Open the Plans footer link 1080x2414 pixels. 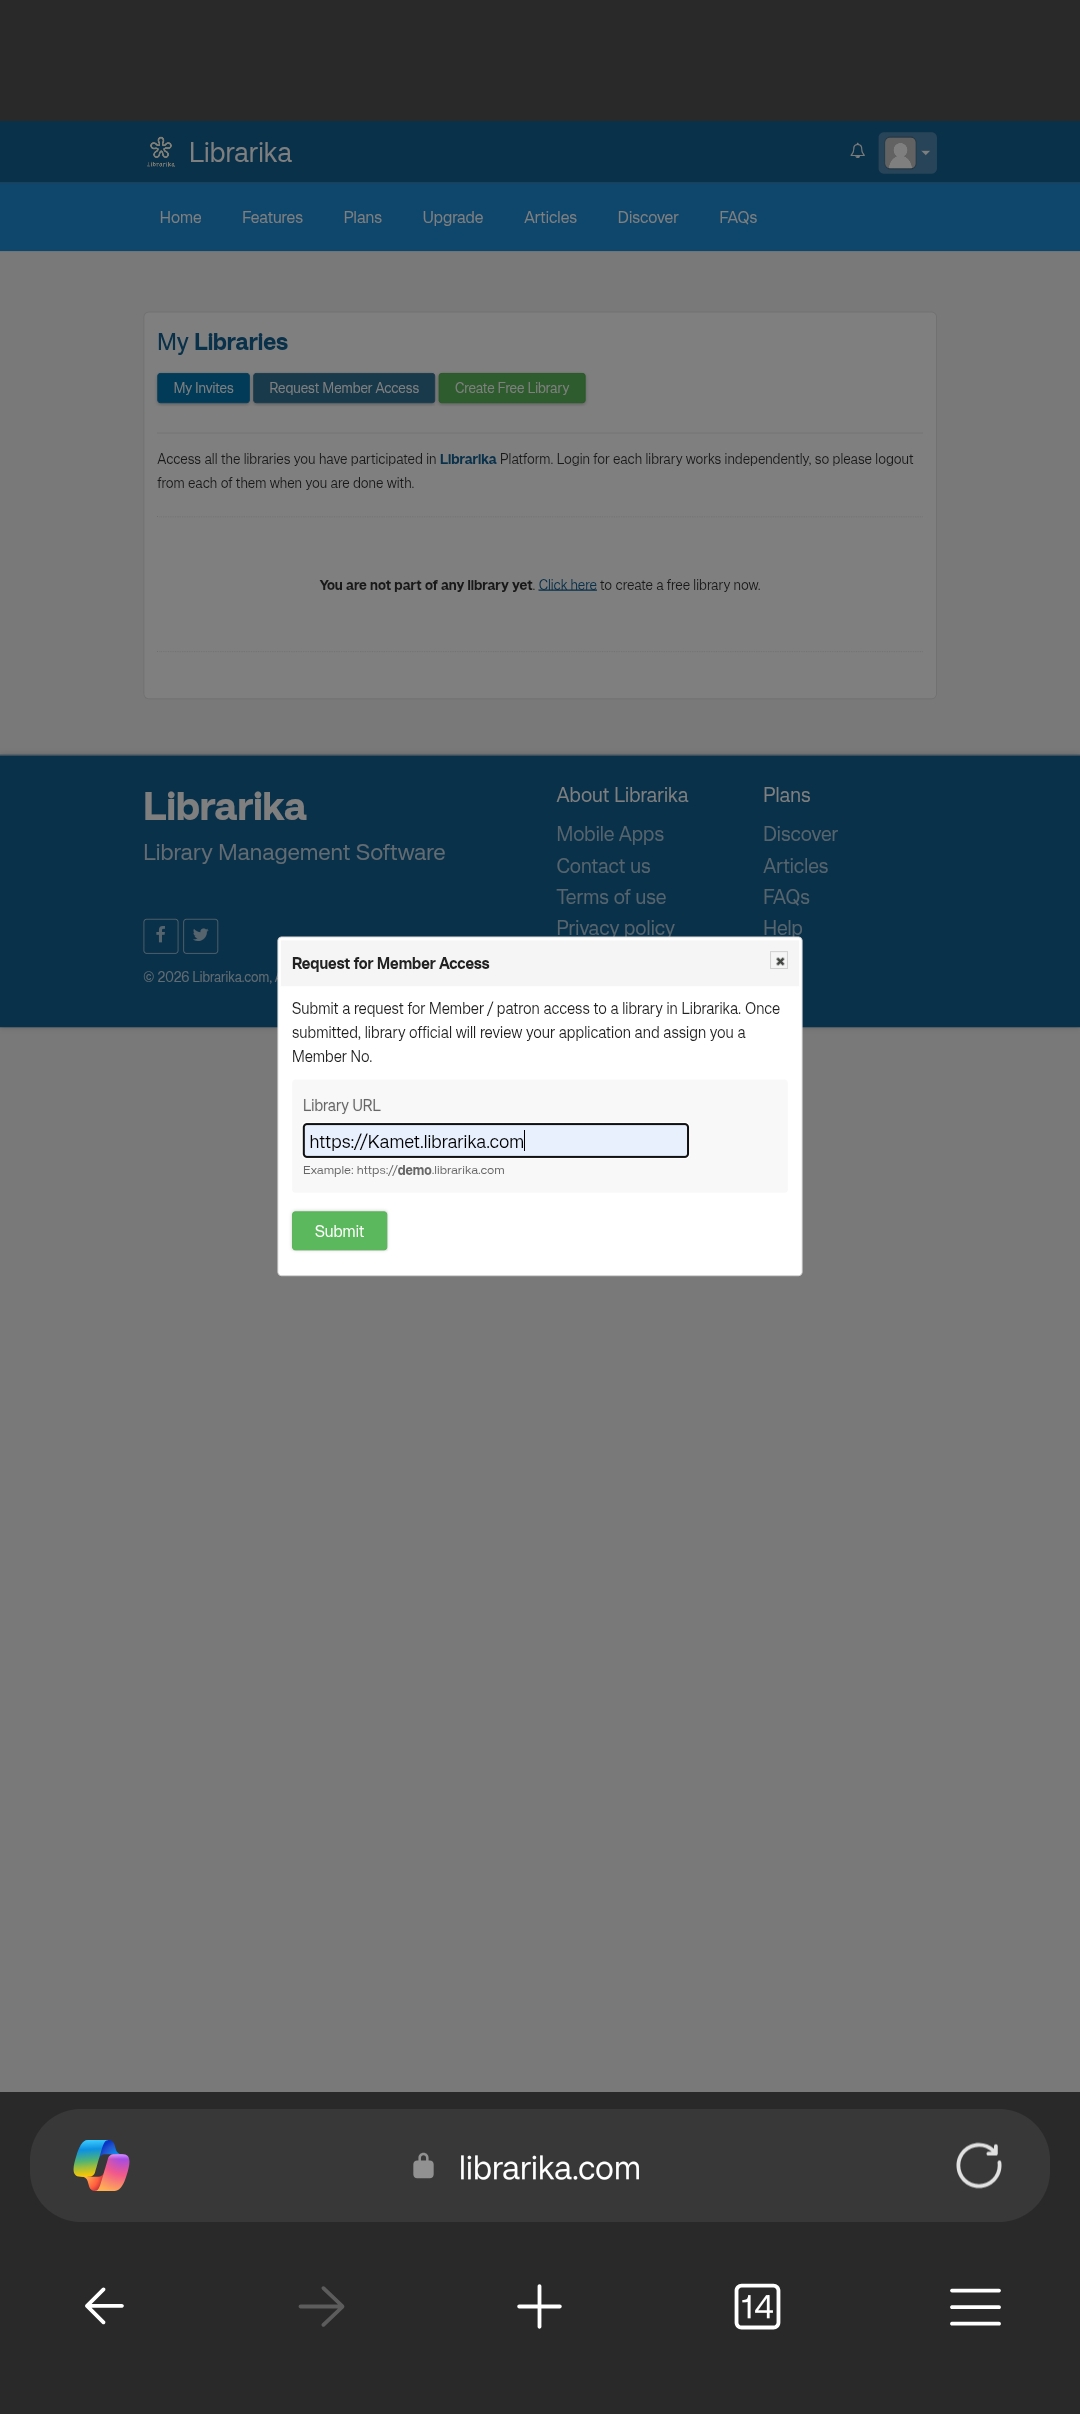coord(786,795)
